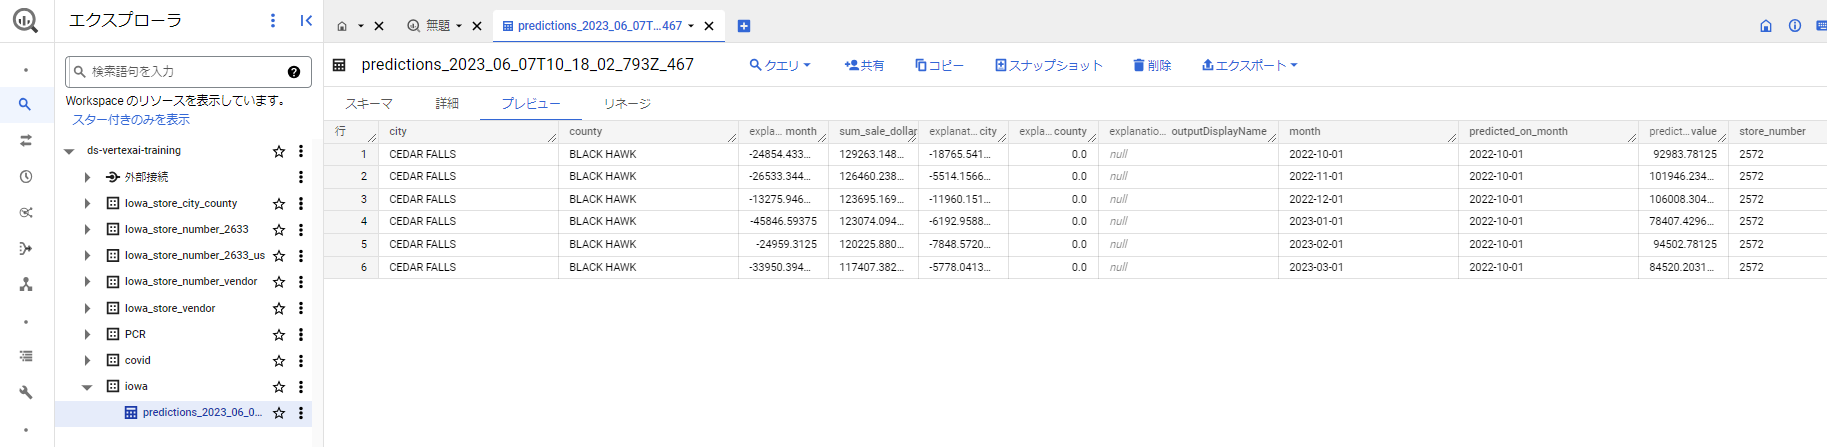Collapse the ds-vertexai-training project node
Viewport: 1827px width, 447px height.
(x=69, y=151)
